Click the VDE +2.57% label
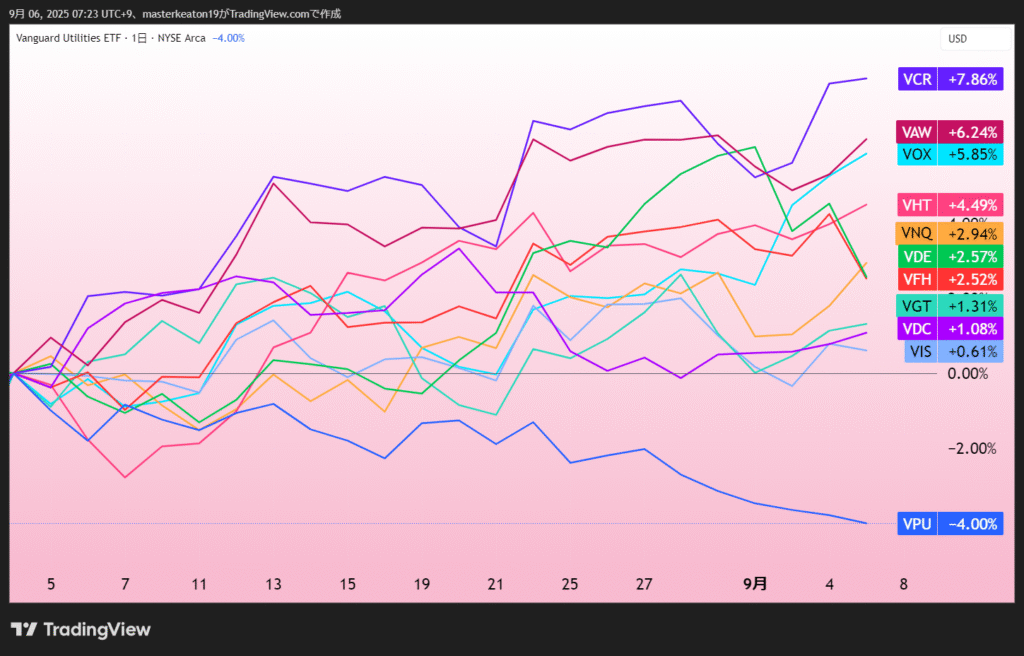 950,256
